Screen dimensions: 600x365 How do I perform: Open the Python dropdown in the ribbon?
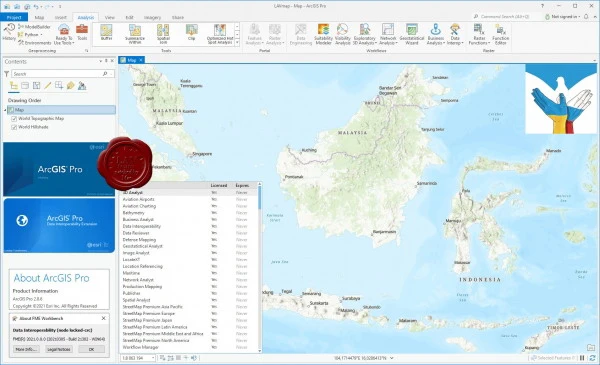coord(30,35)
